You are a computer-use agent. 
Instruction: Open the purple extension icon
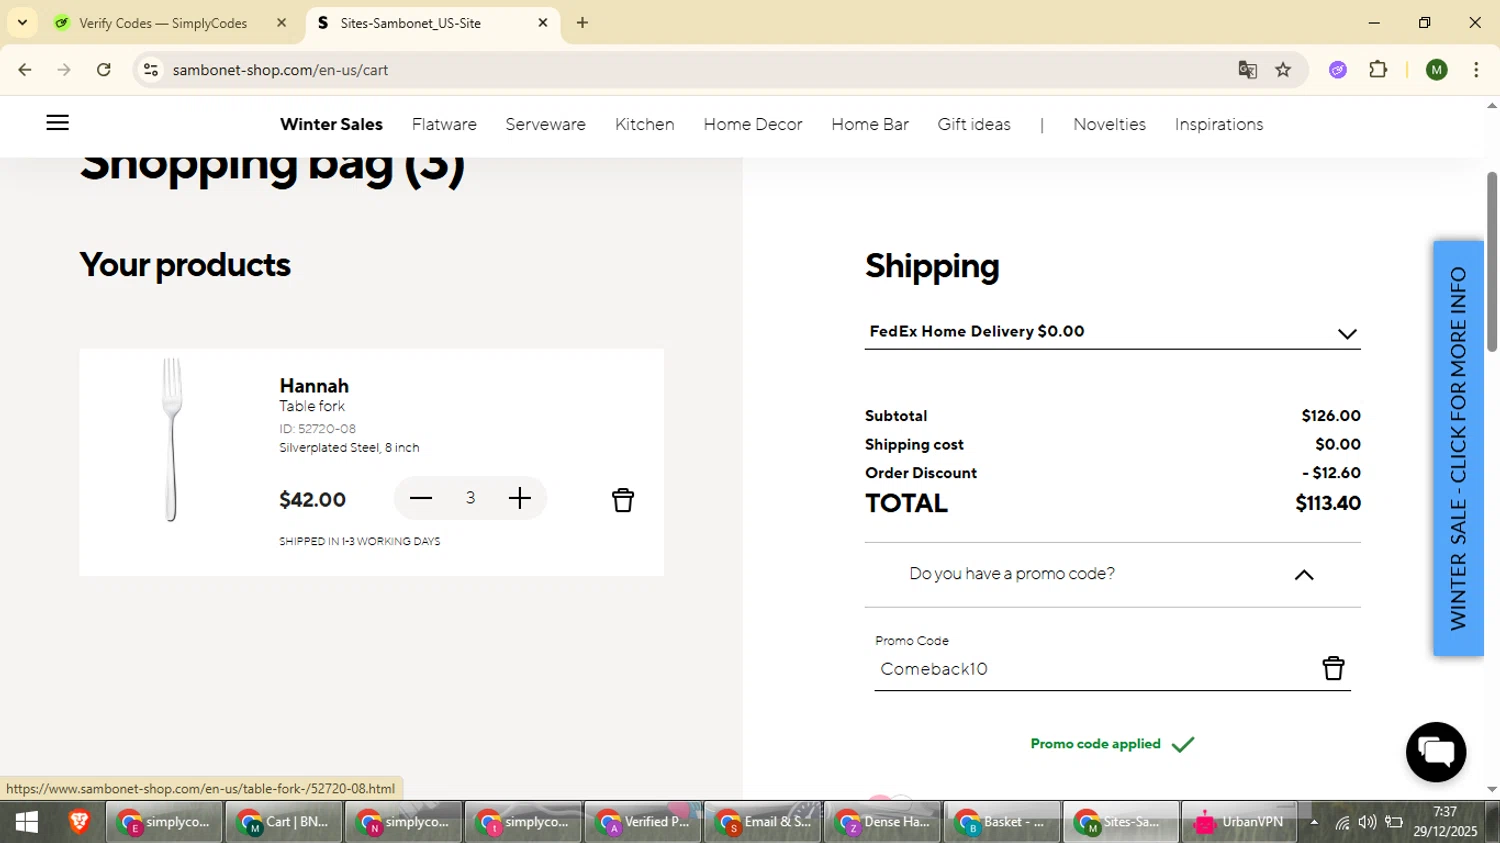tap(1338, 70)
